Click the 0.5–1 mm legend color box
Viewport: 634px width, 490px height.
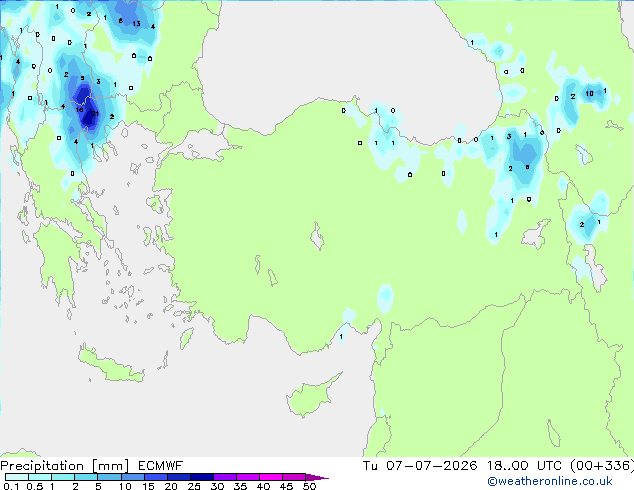pyautogui.click(x=40, y=477)
